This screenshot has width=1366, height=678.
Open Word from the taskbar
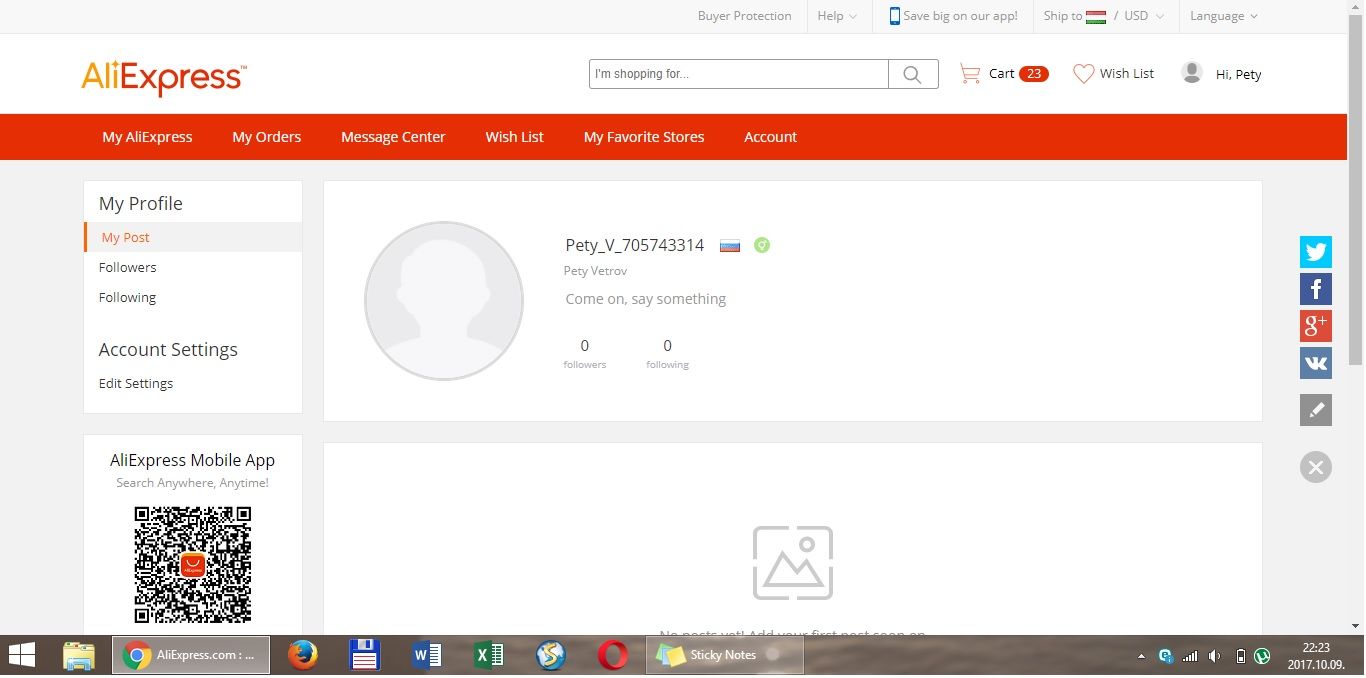[427, 656]
